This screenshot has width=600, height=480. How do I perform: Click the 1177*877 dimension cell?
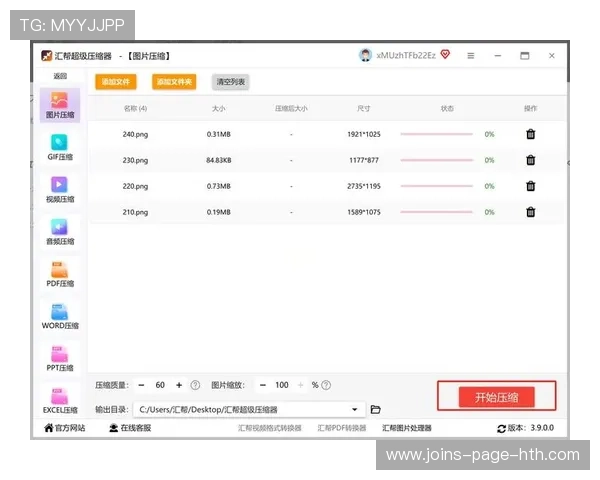364,160
